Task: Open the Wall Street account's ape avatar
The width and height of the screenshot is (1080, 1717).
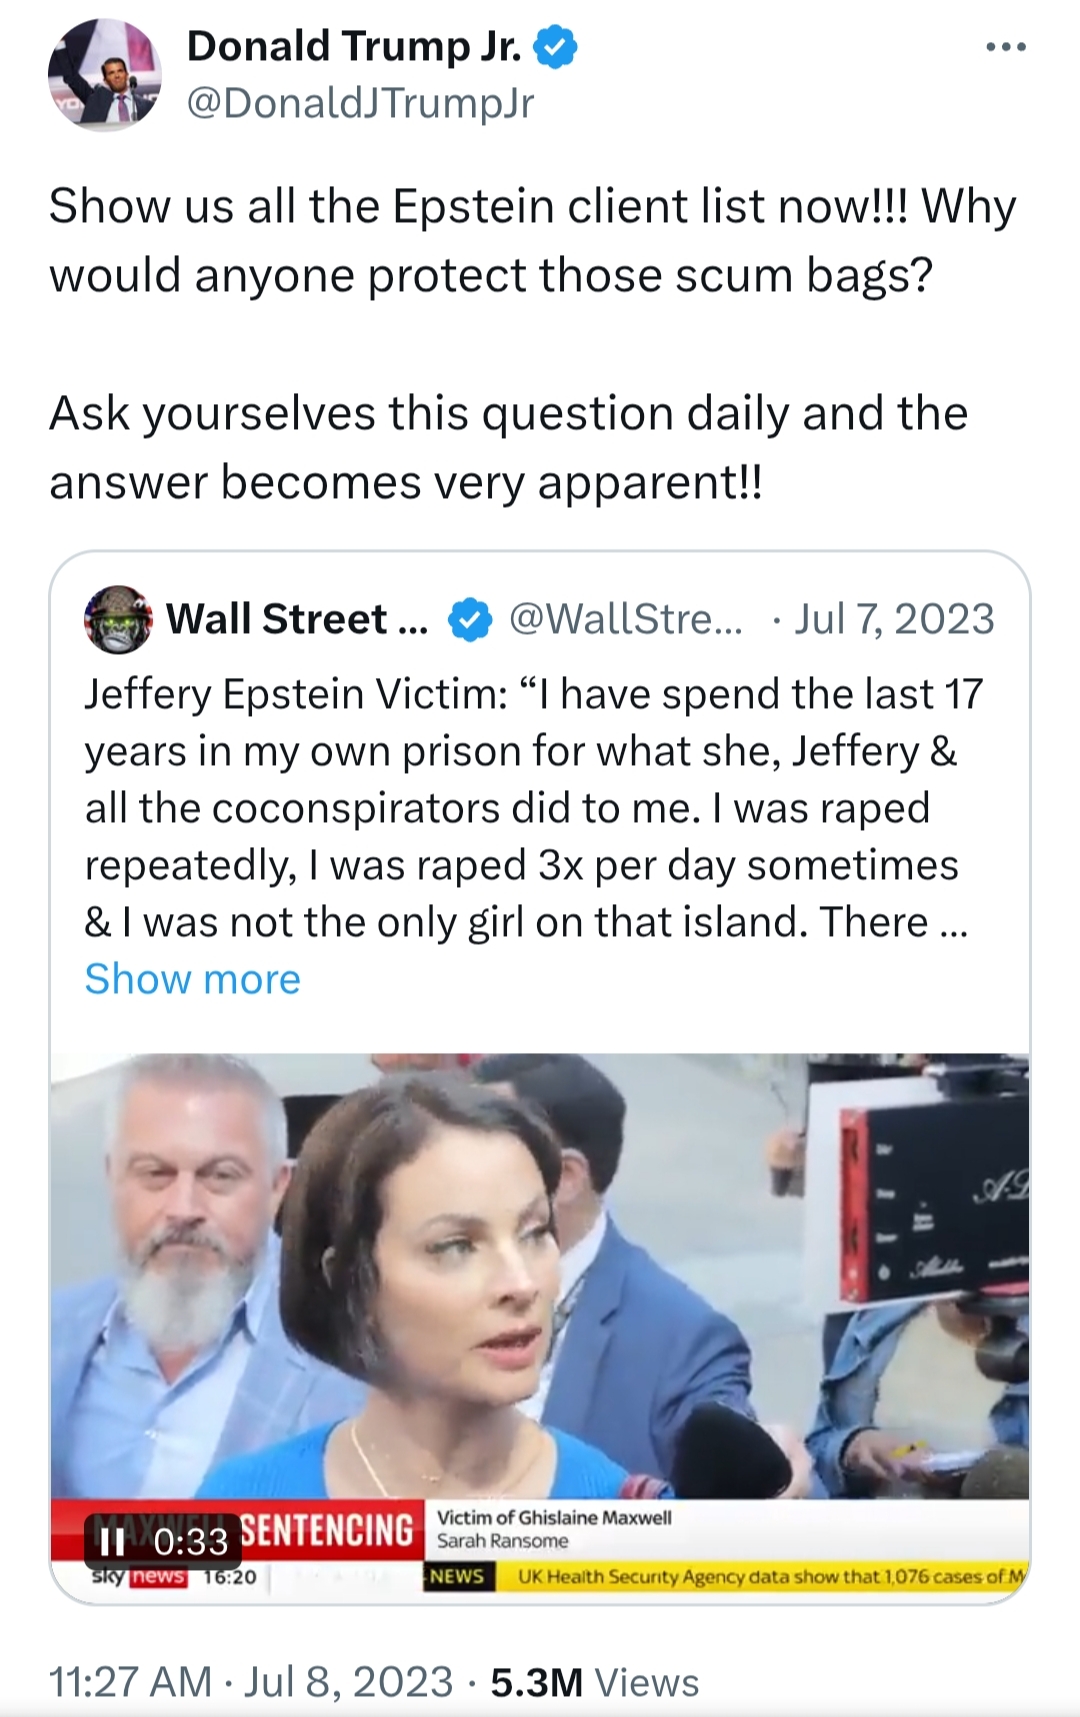Action: pyautogui.click(x=118, y=619)
